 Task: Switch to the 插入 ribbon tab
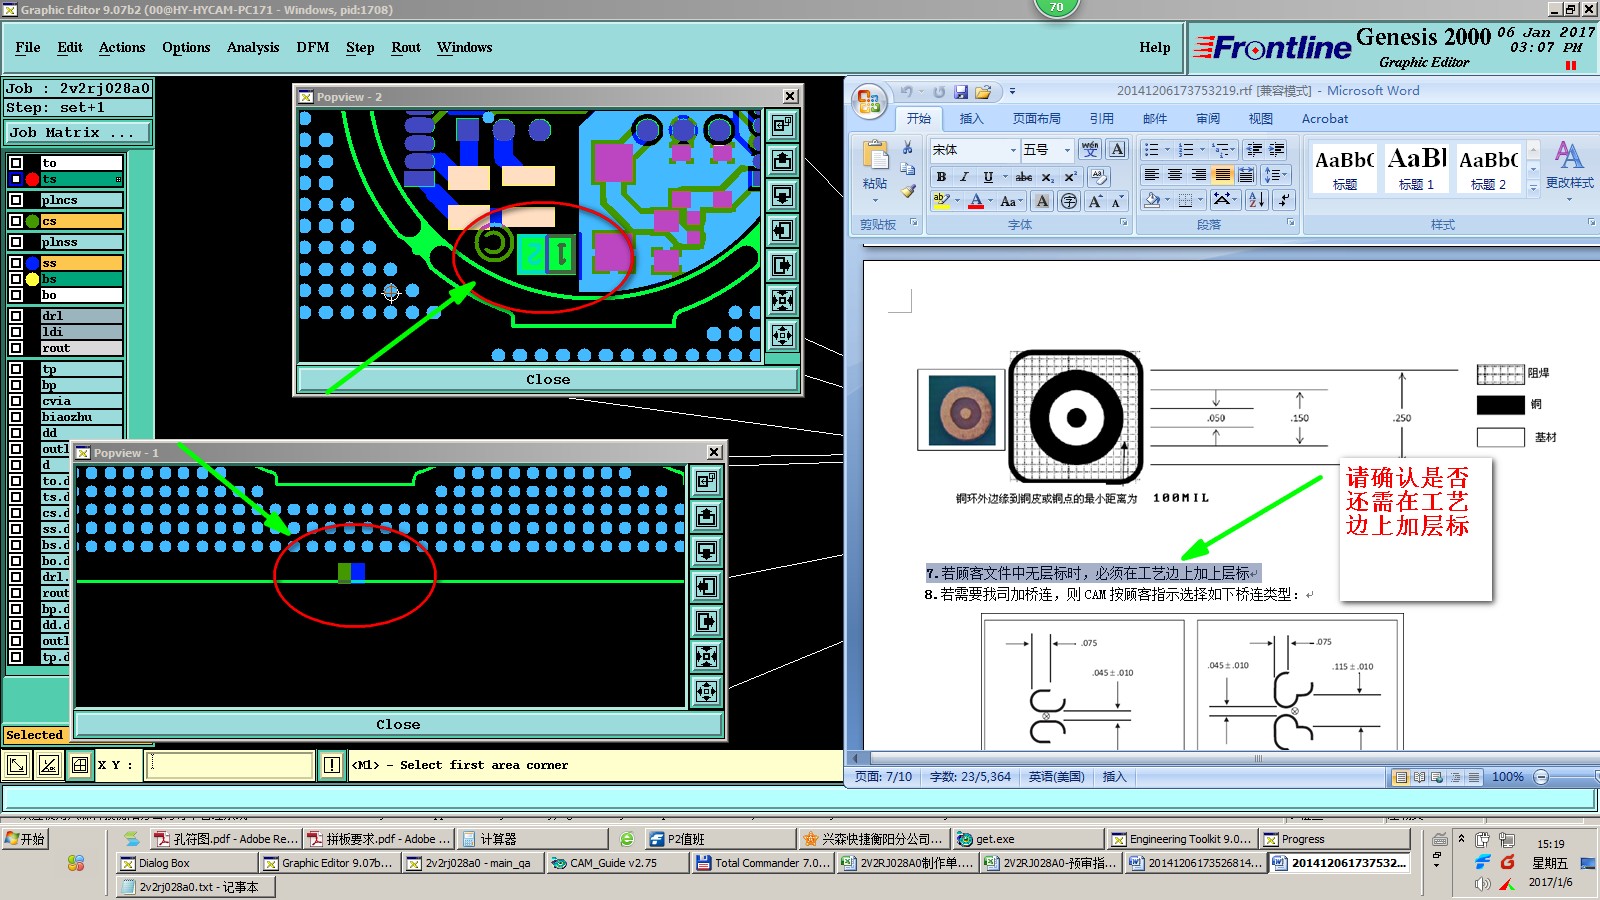click(x=971, y=118)
